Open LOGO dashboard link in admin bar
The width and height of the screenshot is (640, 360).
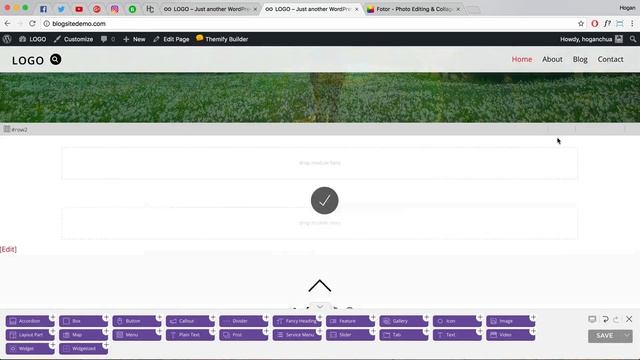pos(33,39)
